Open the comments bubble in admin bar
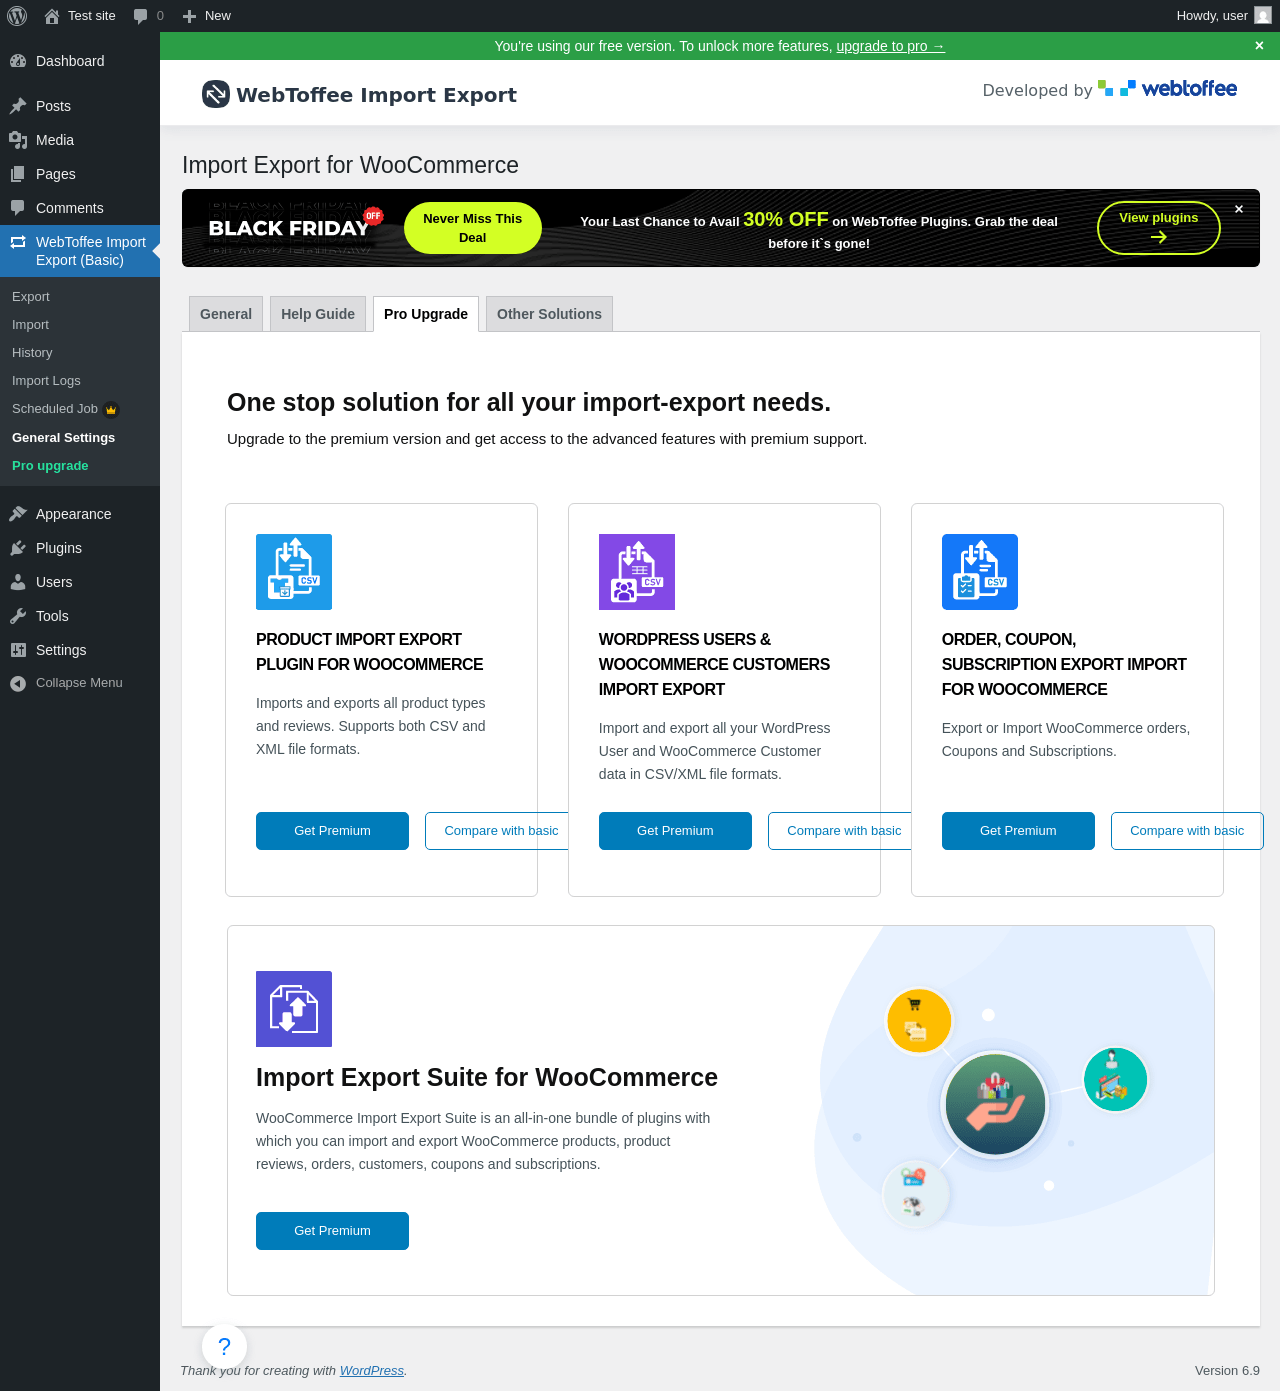Screen dimensions: 1280x1391 (141, 16)
